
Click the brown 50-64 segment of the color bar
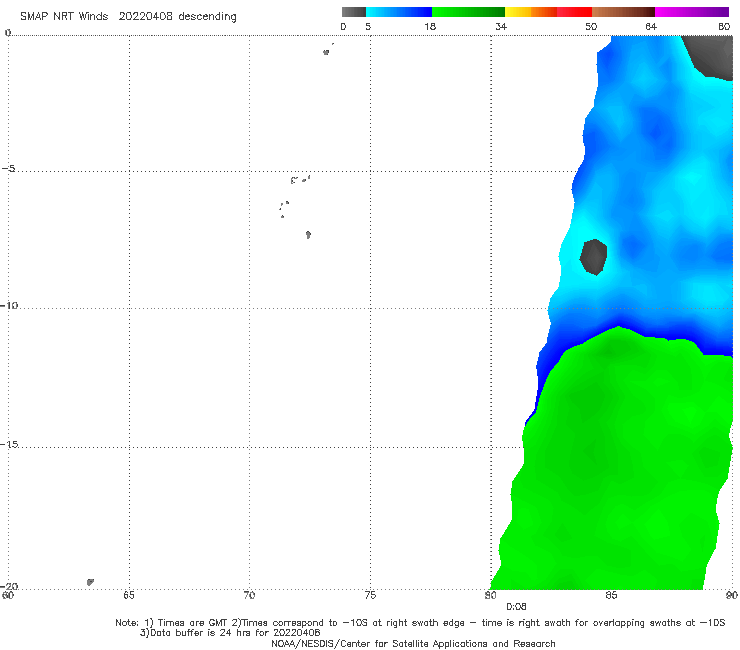tap(623, 12)
